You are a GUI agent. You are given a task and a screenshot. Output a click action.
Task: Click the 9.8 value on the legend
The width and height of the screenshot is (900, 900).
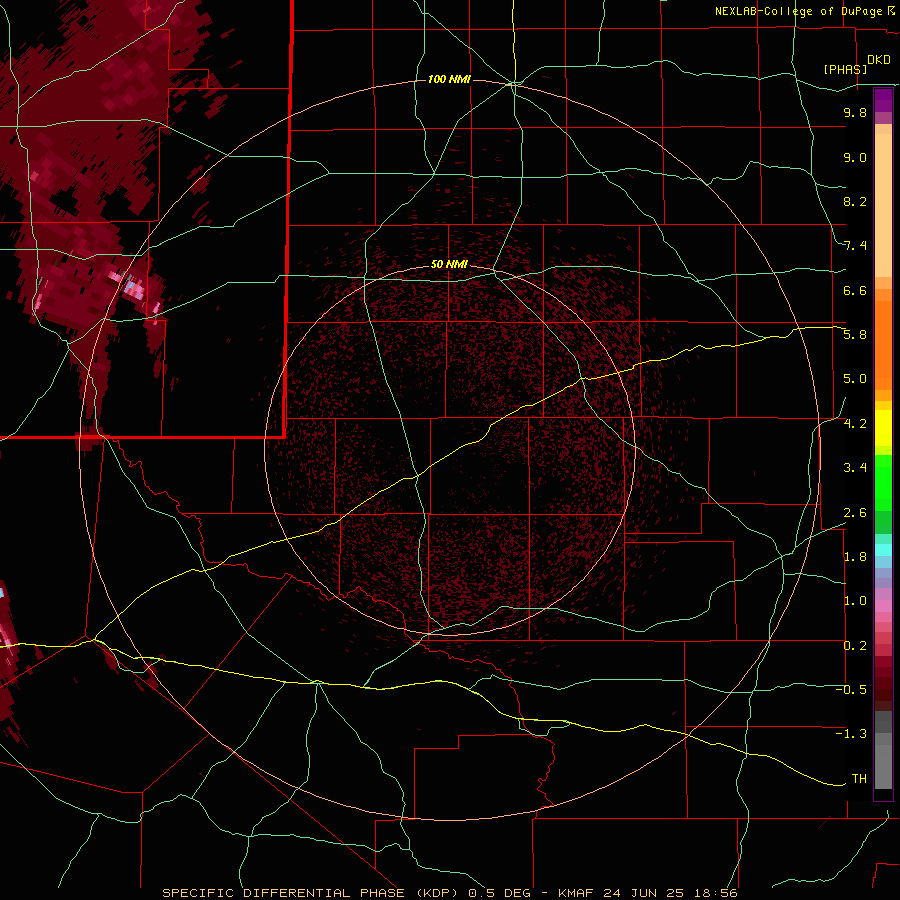[855, 113]
